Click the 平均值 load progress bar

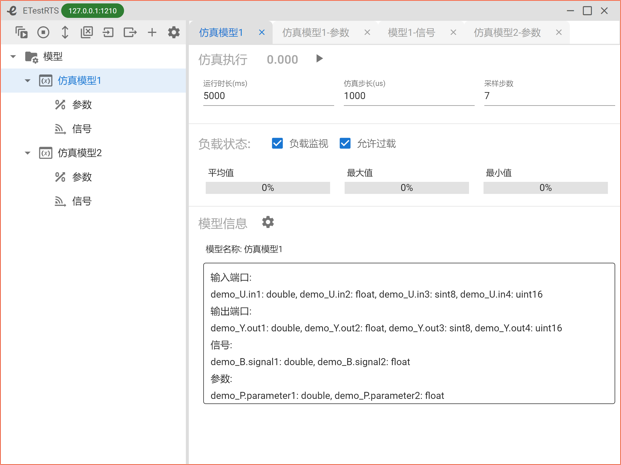pos(268,188)
